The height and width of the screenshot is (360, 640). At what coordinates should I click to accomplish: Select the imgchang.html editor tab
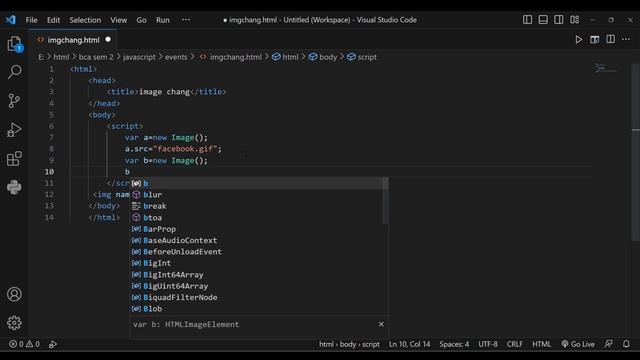pos(73,40)
